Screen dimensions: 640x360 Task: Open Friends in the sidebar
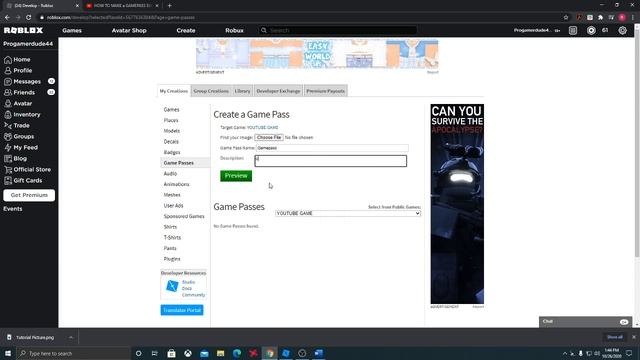pyautogui.click(x=20, y=93)
